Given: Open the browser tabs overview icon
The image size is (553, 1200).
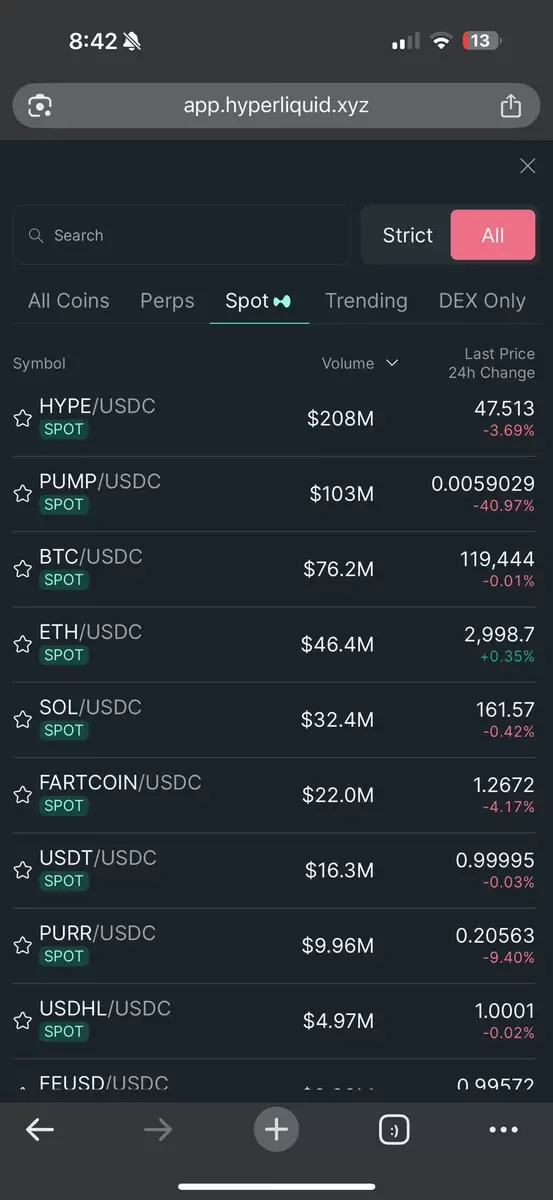Looking at the screenshot, I should click(394, 1130).
